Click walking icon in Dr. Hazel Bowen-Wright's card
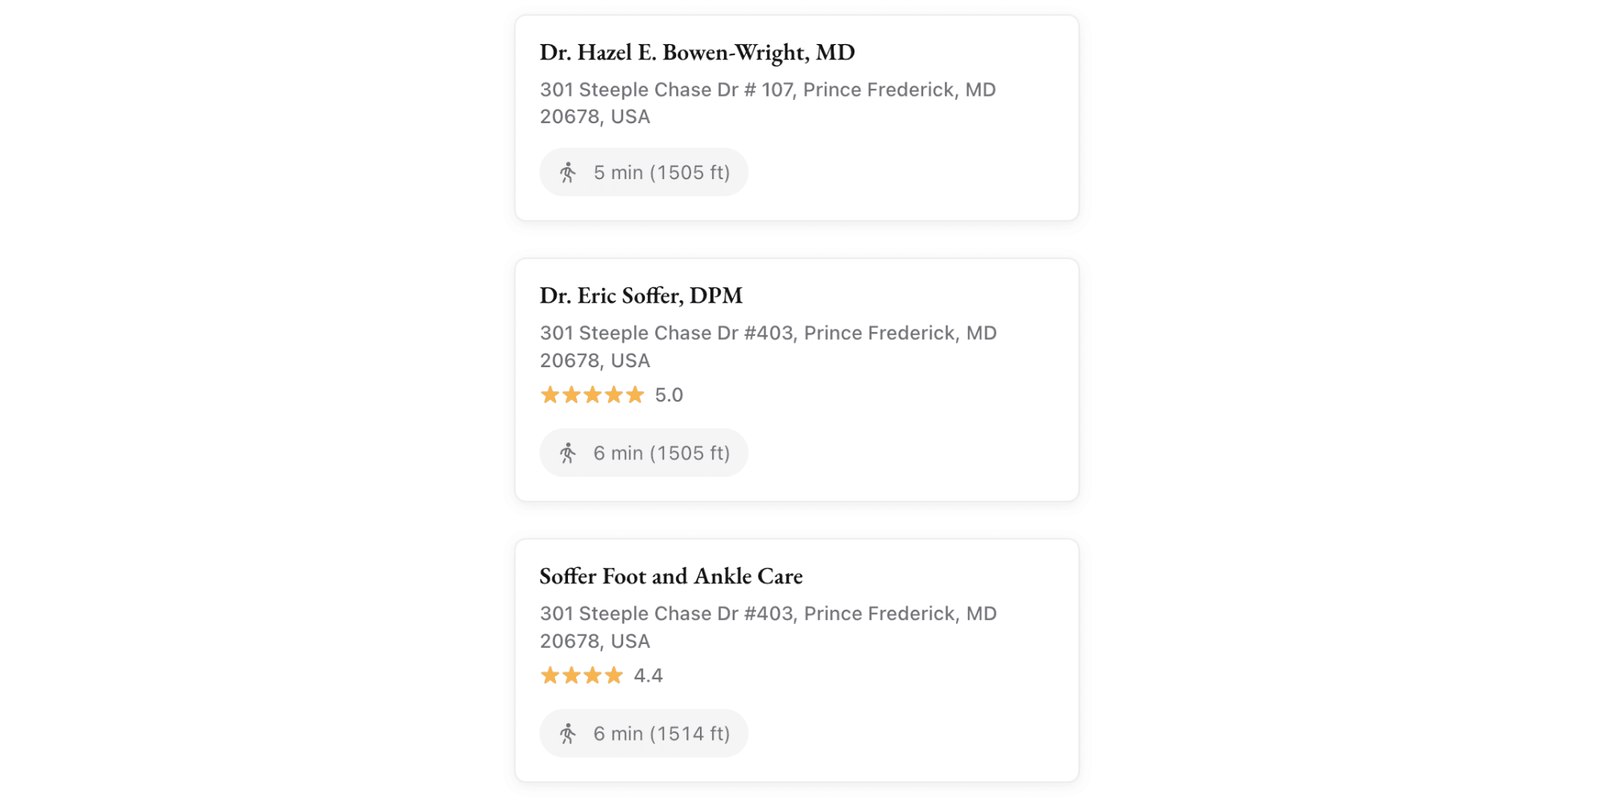The height and width of the screenshot is (800, 1600). tap(568, 172)
